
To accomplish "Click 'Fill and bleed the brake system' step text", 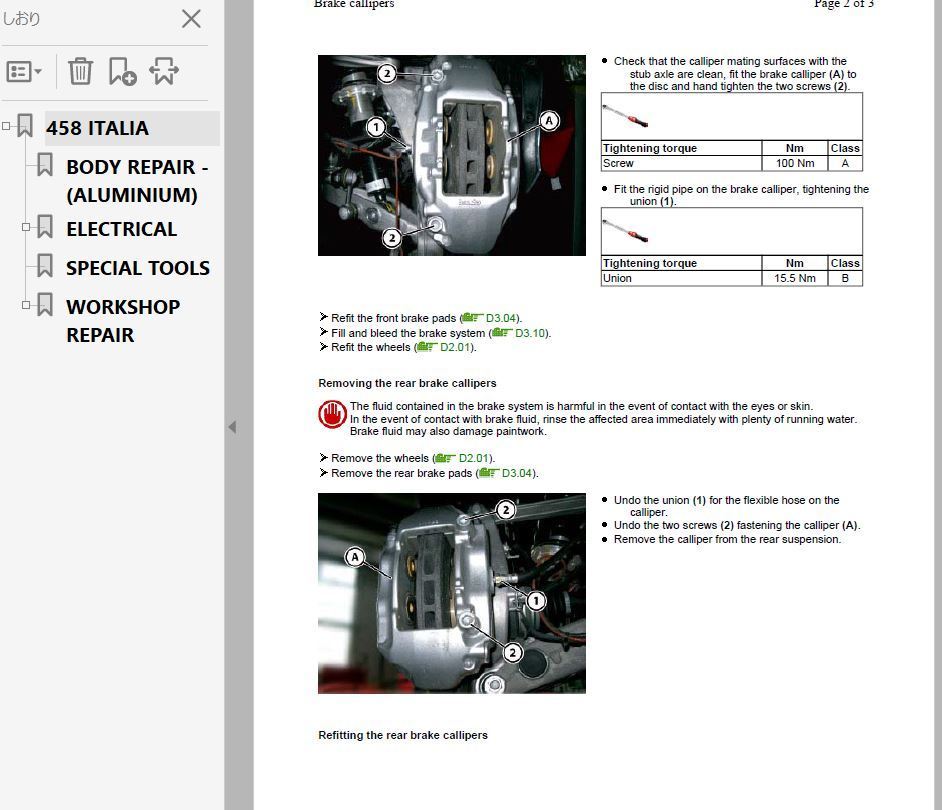I will 408,333.
